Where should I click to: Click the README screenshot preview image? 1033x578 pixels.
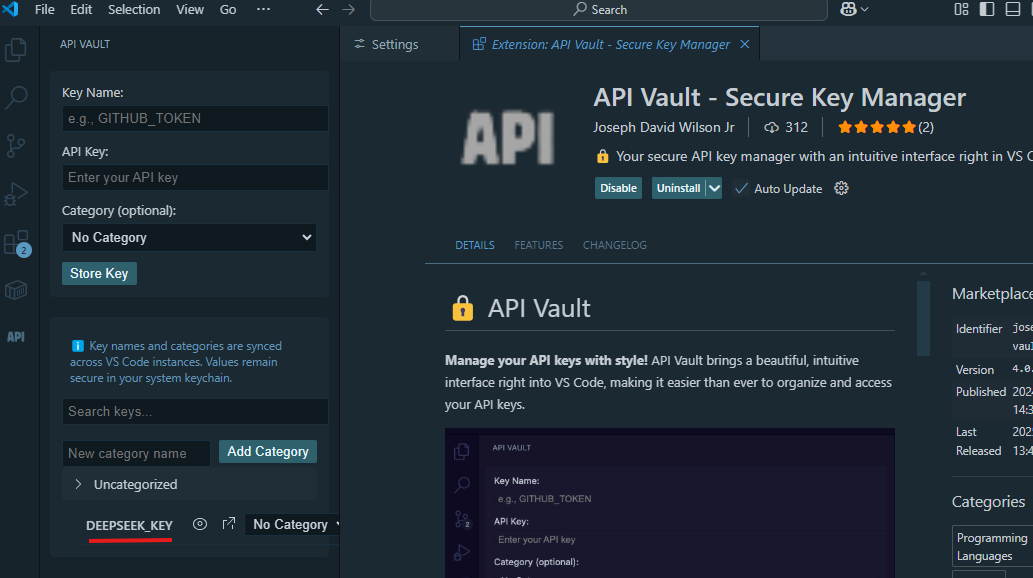(x=669, y=503)
